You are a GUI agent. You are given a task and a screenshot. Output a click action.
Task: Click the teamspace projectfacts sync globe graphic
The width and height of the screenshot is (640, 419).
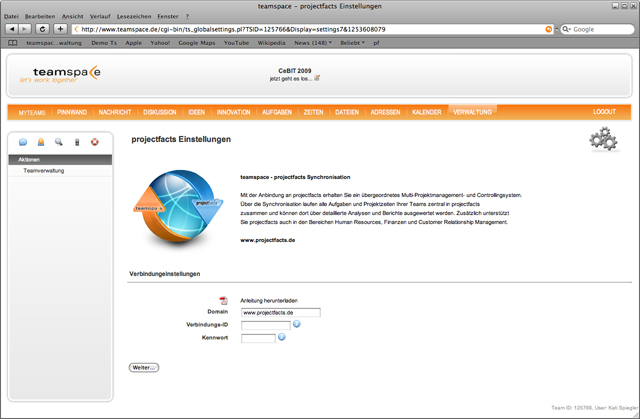(x=178, y=207)
